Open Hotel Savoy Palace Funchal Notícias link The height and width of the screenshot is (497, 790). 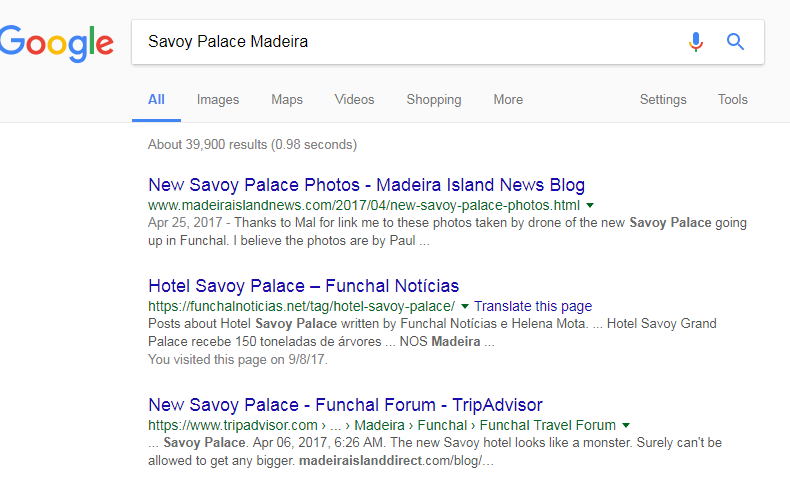pyautogui.click(x=303, y=286)
